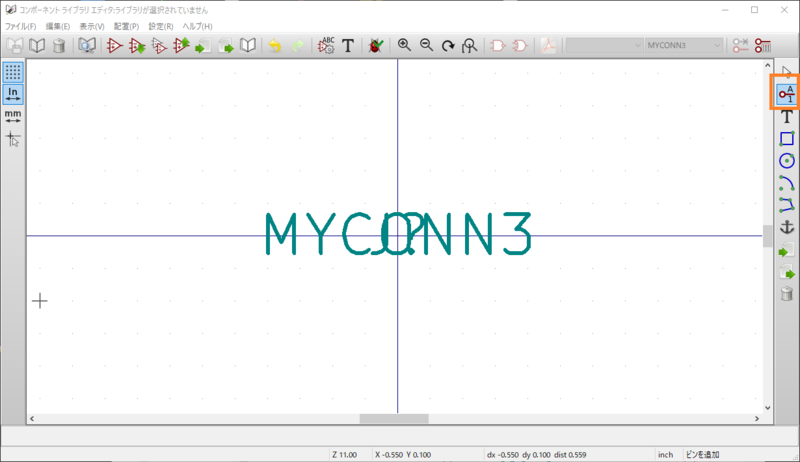
Task: Open the associated datasheet PDF icon
Action: coord(548,46)
